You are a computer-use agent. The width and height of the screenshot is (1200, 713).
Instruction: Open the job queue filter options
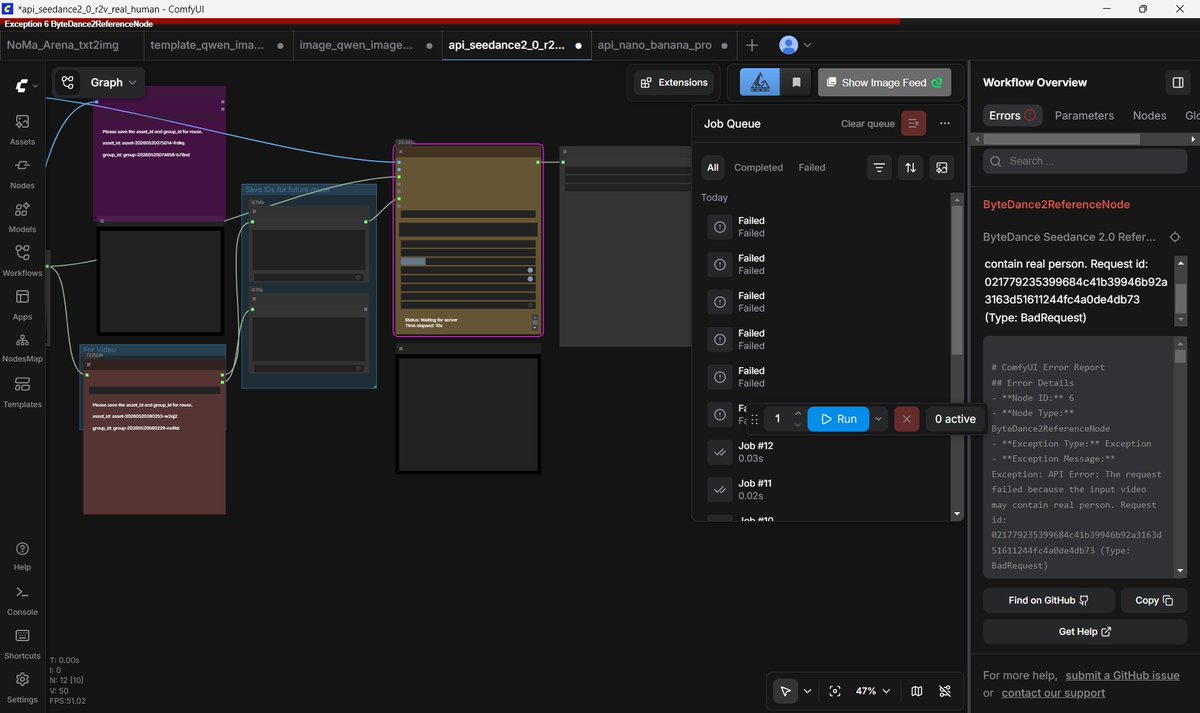(879, 168)
